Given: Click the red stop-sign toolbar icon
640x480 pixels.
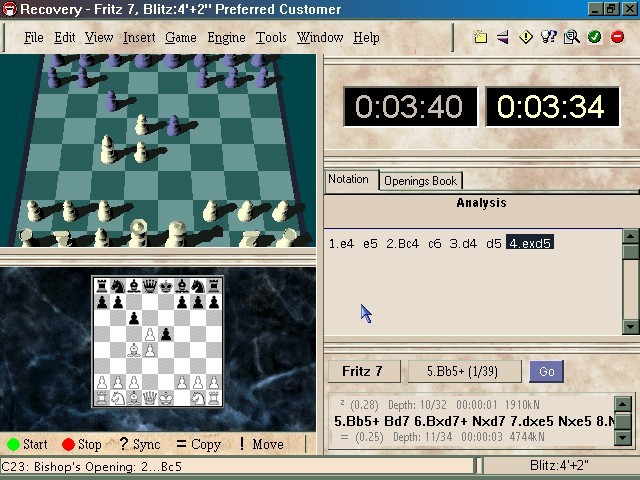Looking at the screenshot, I should tap(617, 37).
